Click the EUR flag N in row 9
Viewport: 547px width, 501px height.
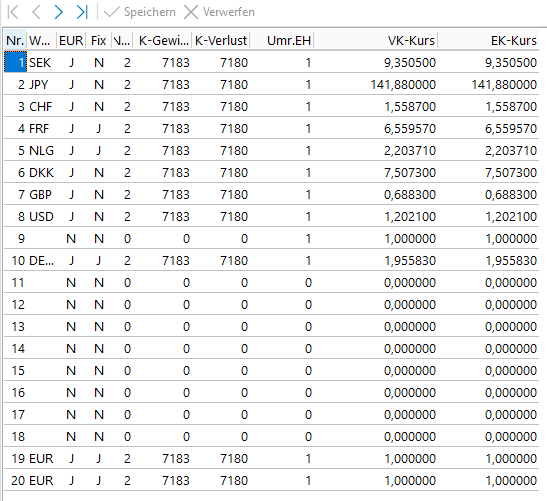[x=71, y=239]
